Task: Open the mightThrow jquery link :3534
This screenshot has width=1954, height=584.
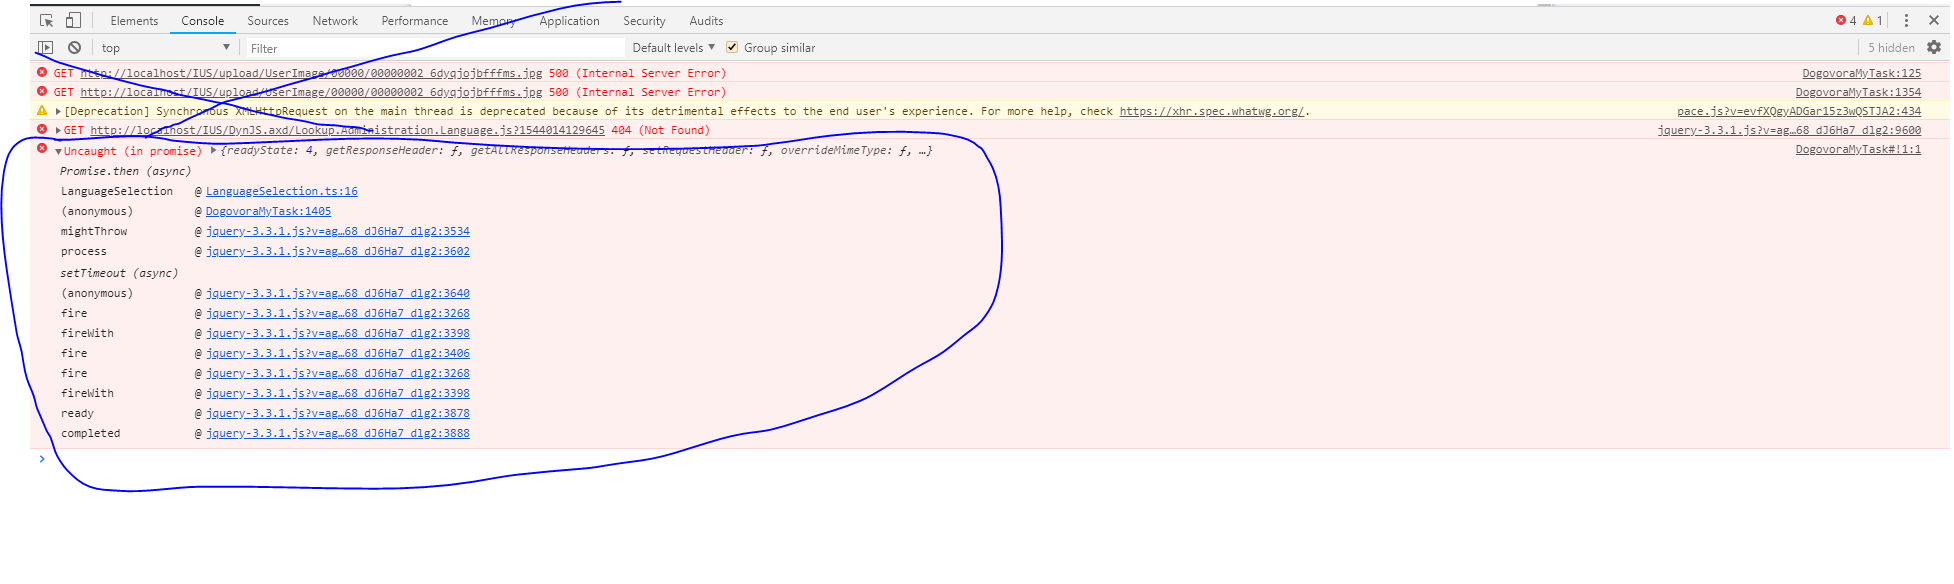Action: pyautogui.click(x=338, y=231)
